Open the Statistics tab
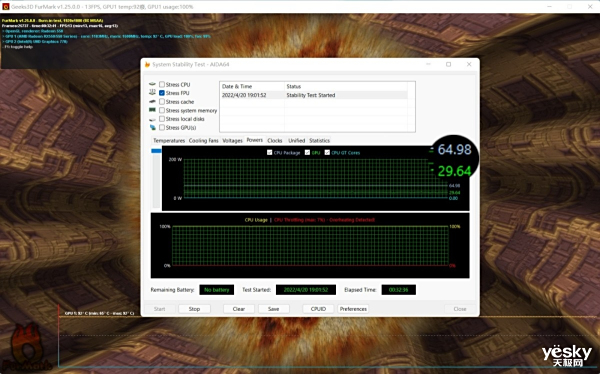This screenshot has height=374, width=600. tap(320, 140)
